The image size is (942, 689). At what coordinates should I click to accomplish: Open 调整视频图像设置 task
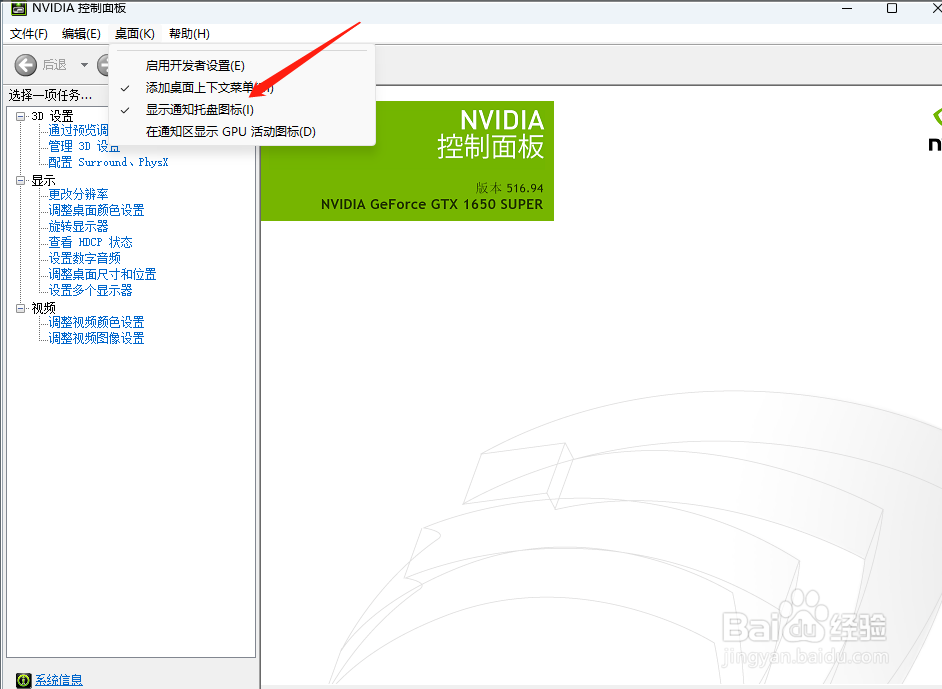coord(96,338)
